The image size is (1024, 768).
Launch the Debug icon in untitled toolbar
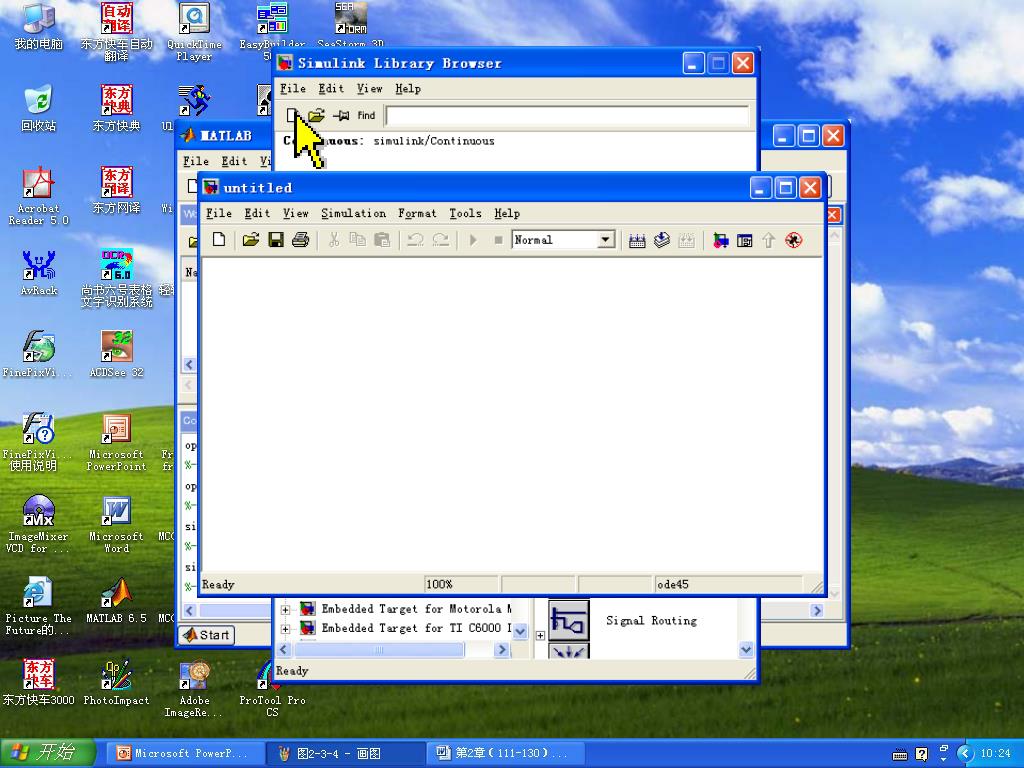(793, 240)
